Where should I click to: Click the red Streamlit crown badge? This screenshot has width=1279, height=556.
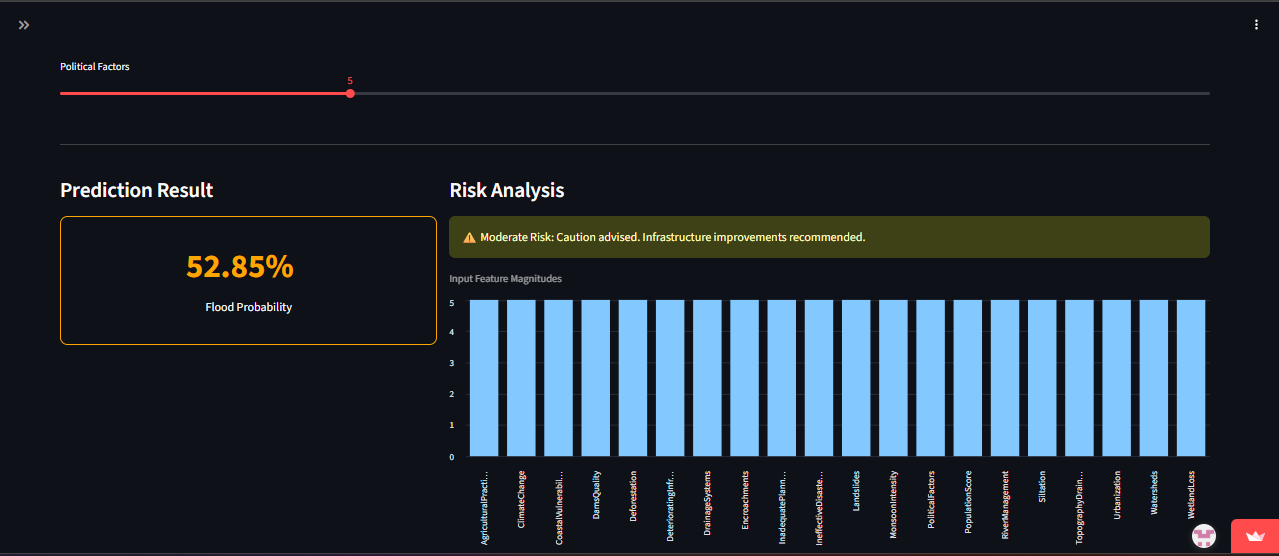pyautogui.click(x=1255, y=537)
